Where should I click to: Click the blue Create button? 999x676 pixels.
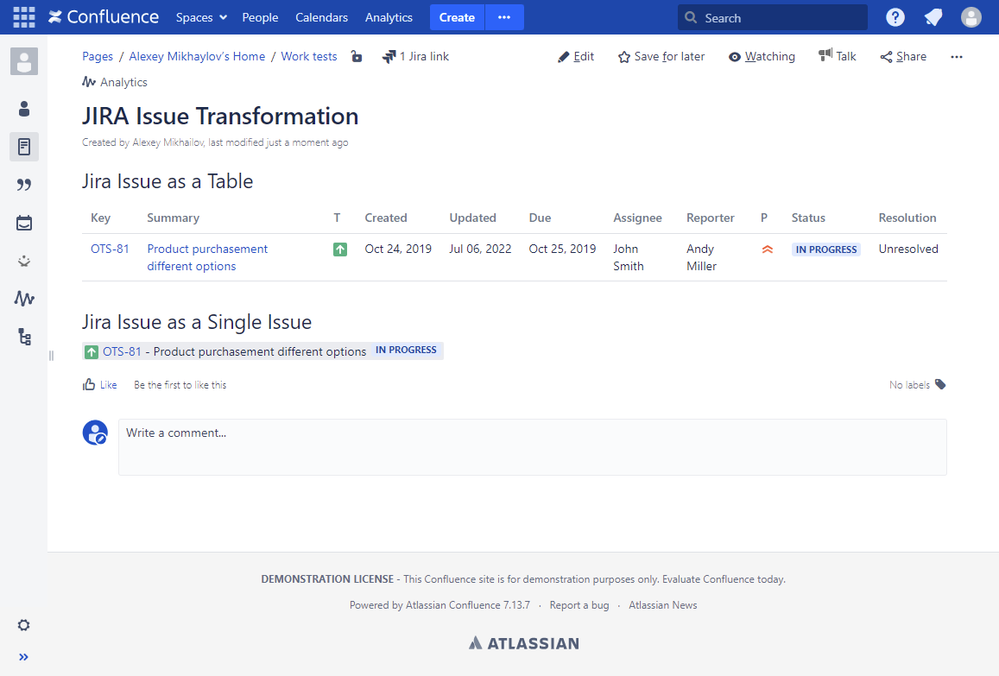pos(457,17)
